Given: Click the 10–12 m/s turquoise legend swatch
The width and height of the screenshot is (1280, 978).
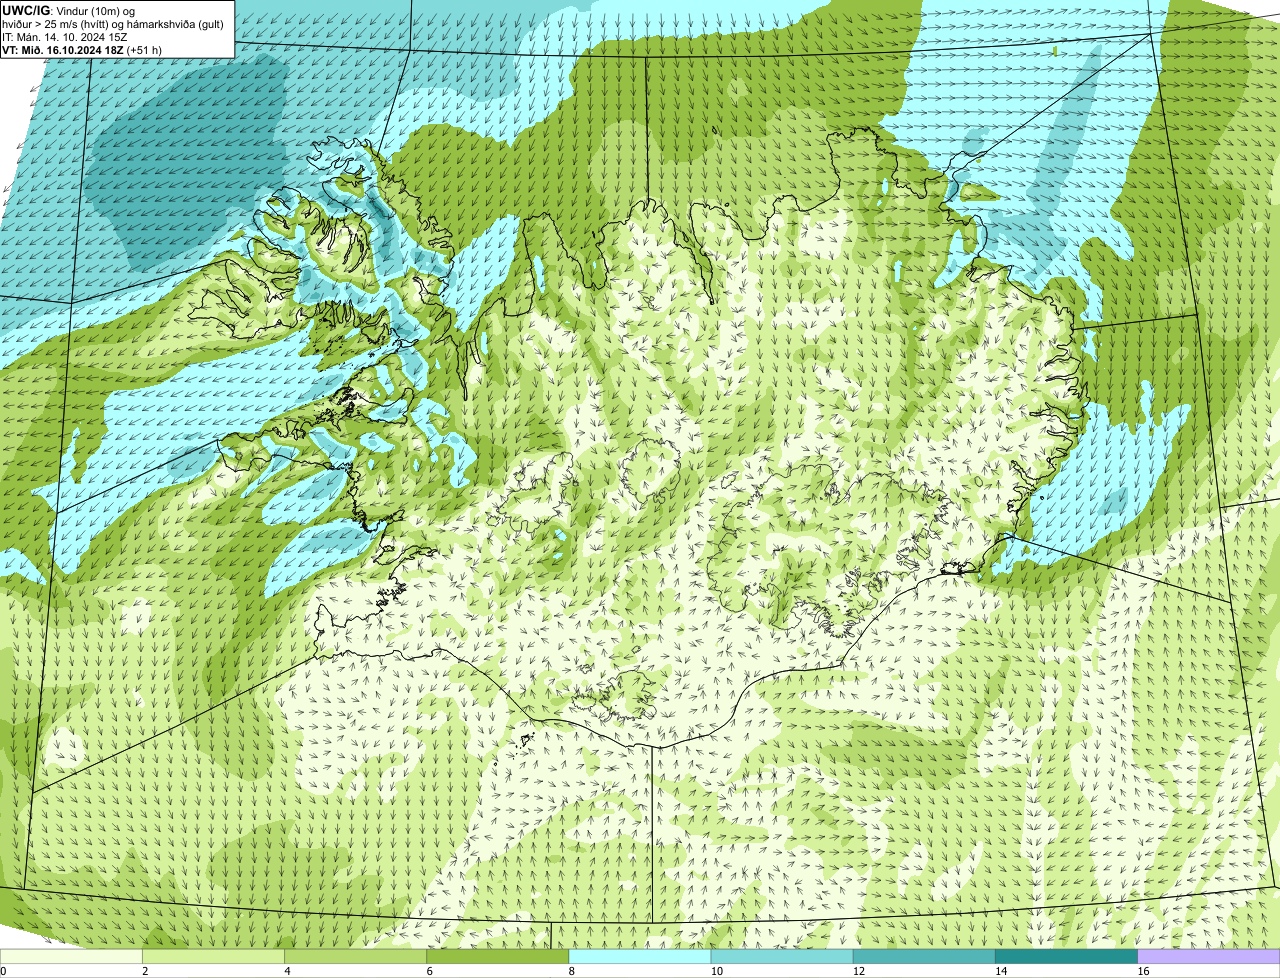Looking at the screenshot, I should pyautogui.click(x=782, y=957).
